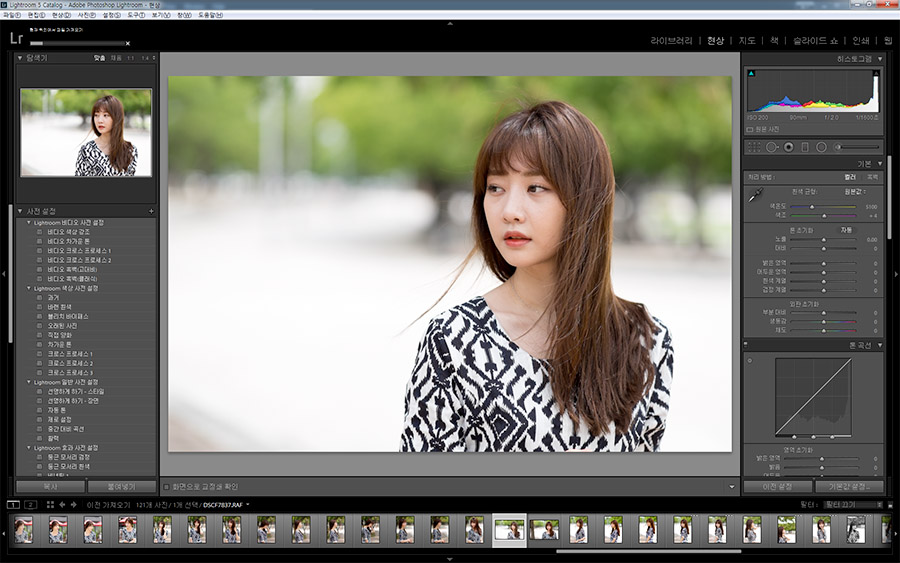
Task: Set Navigator zoom to Fill
Action: coord(116,58)
